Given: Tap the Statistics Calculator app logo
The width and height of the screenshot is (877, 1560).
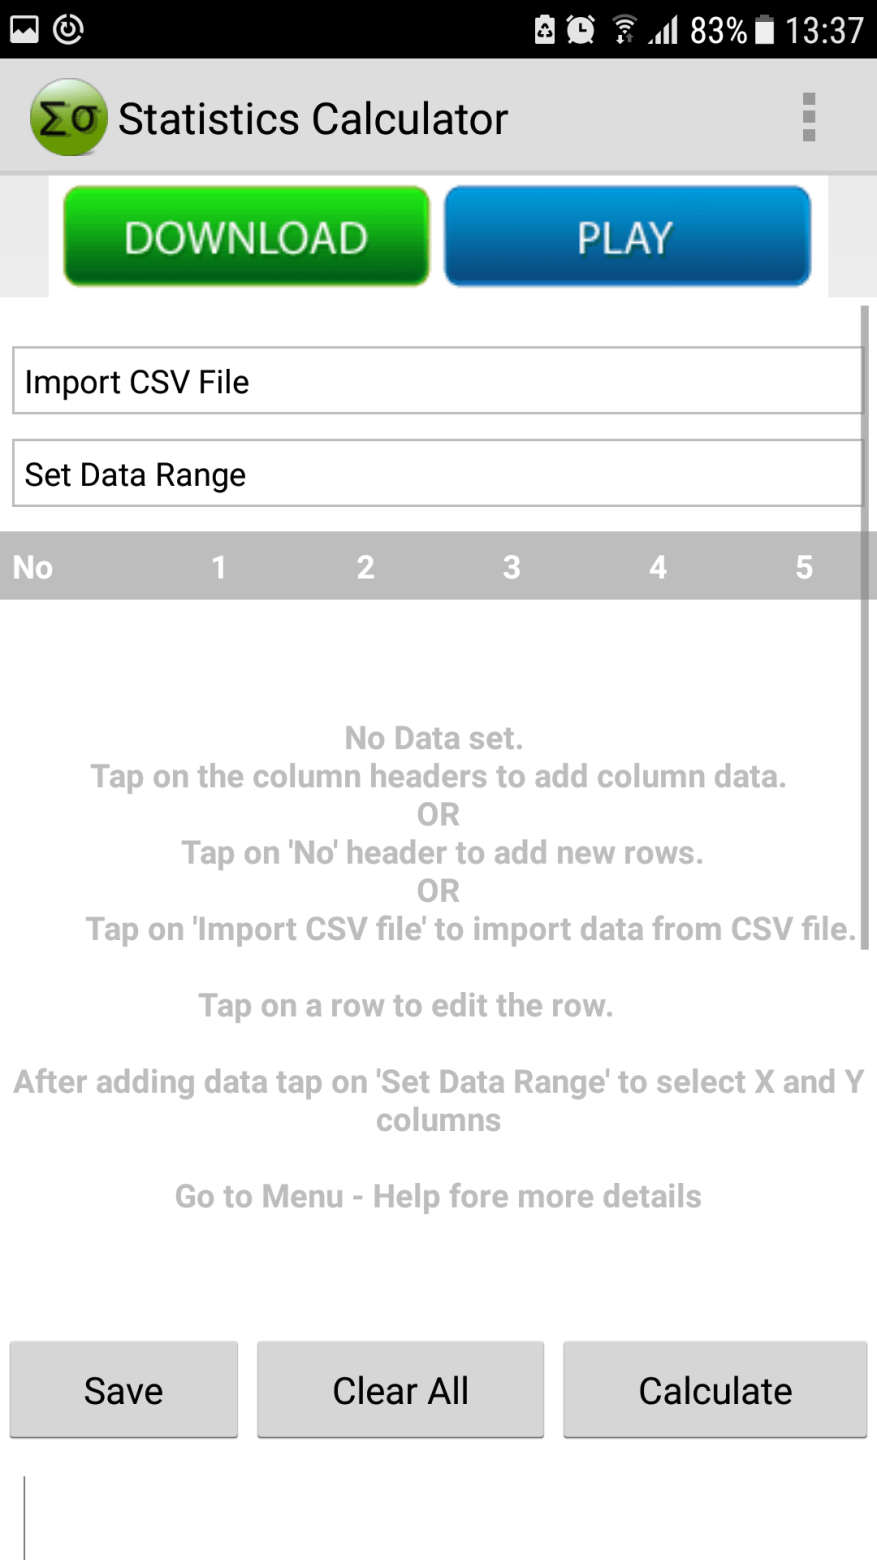Looking at the screenshot, I should tap(68, 118).
